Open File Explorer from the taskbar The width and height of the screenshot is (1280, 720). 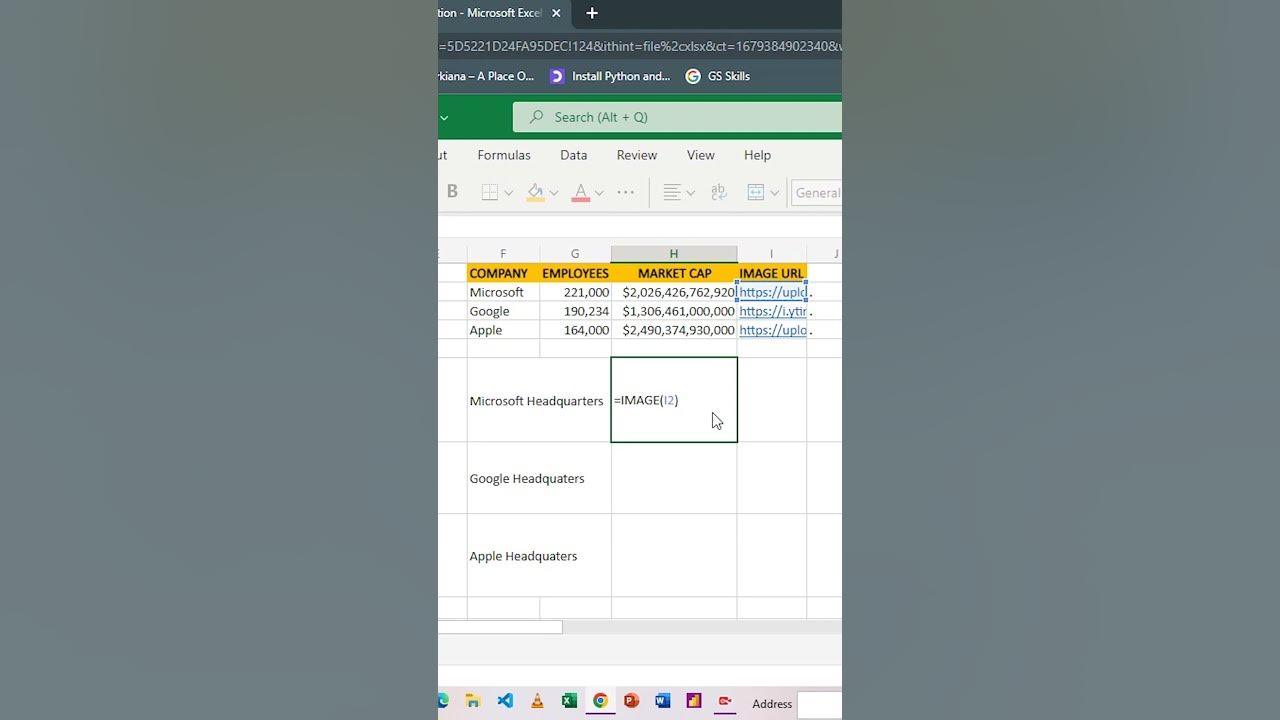coord(473,701)
